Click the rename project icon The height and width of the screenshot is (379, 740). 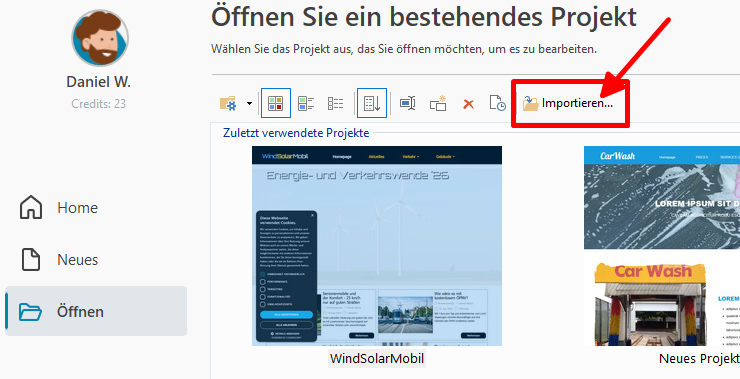point(408,103)
